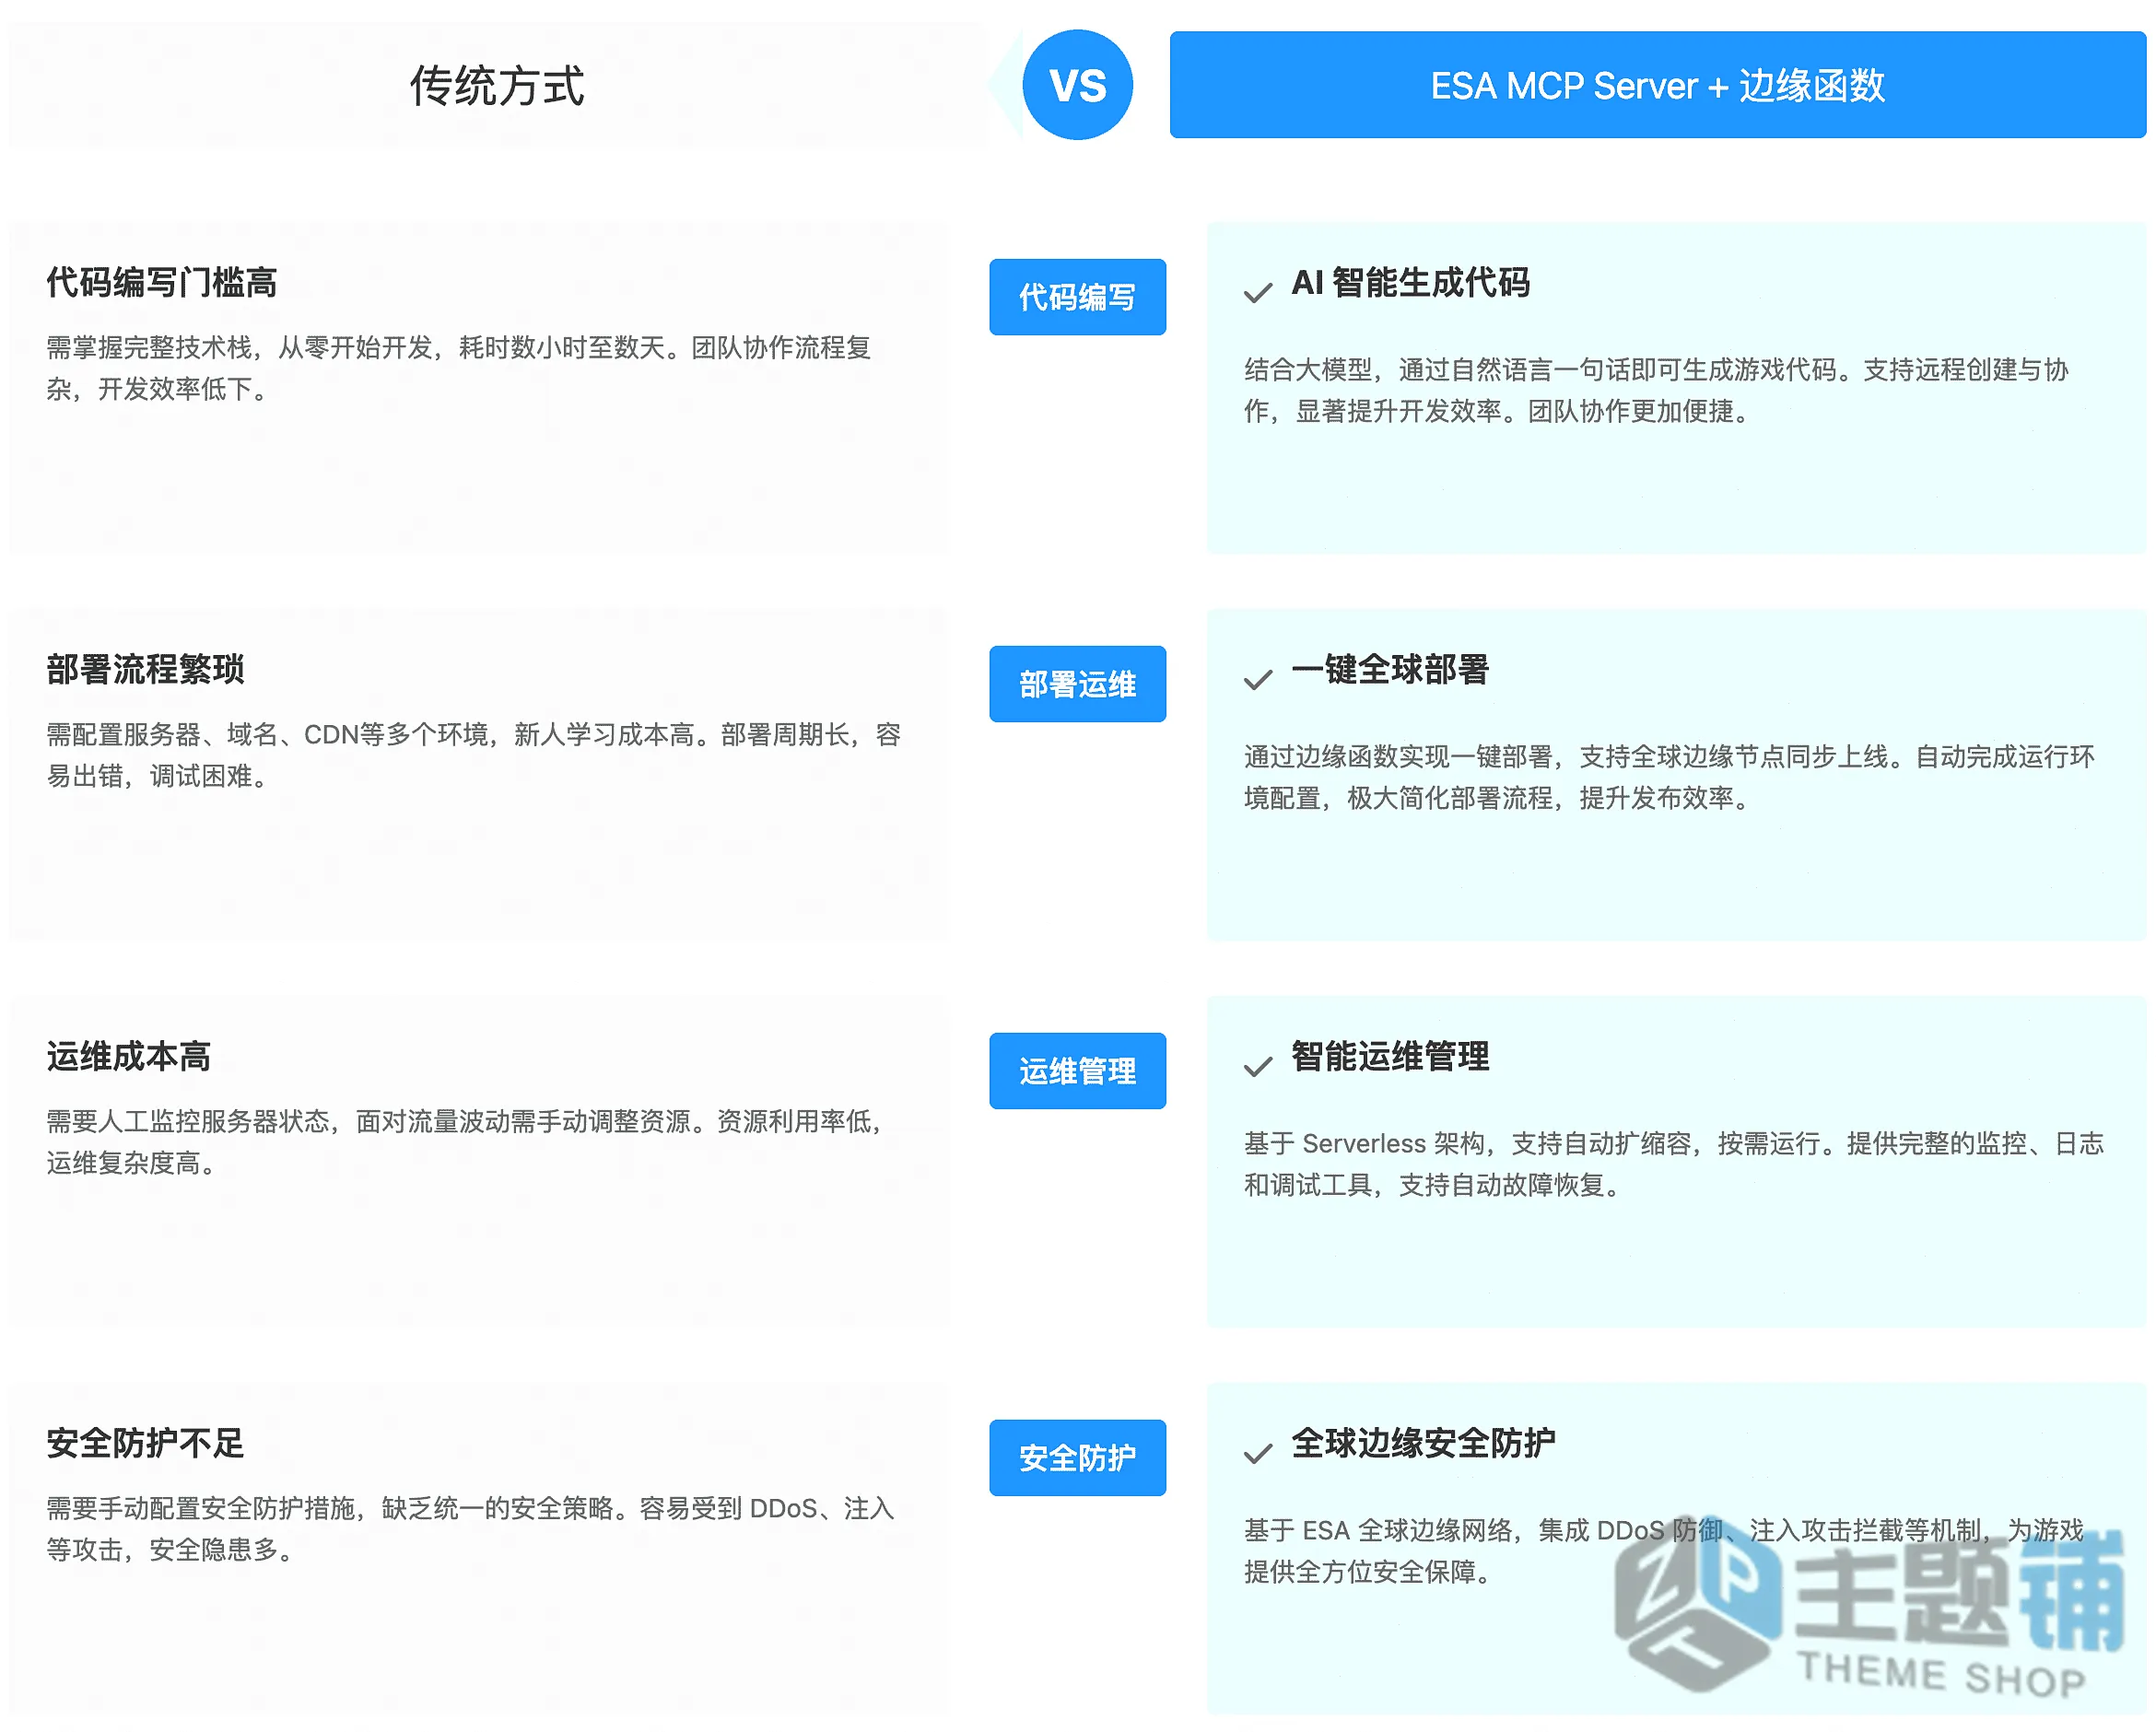The width and height of the screenshot is (2156, 1732).
Task: Click the heading 一键全球部署
Action: point(1390,669)
